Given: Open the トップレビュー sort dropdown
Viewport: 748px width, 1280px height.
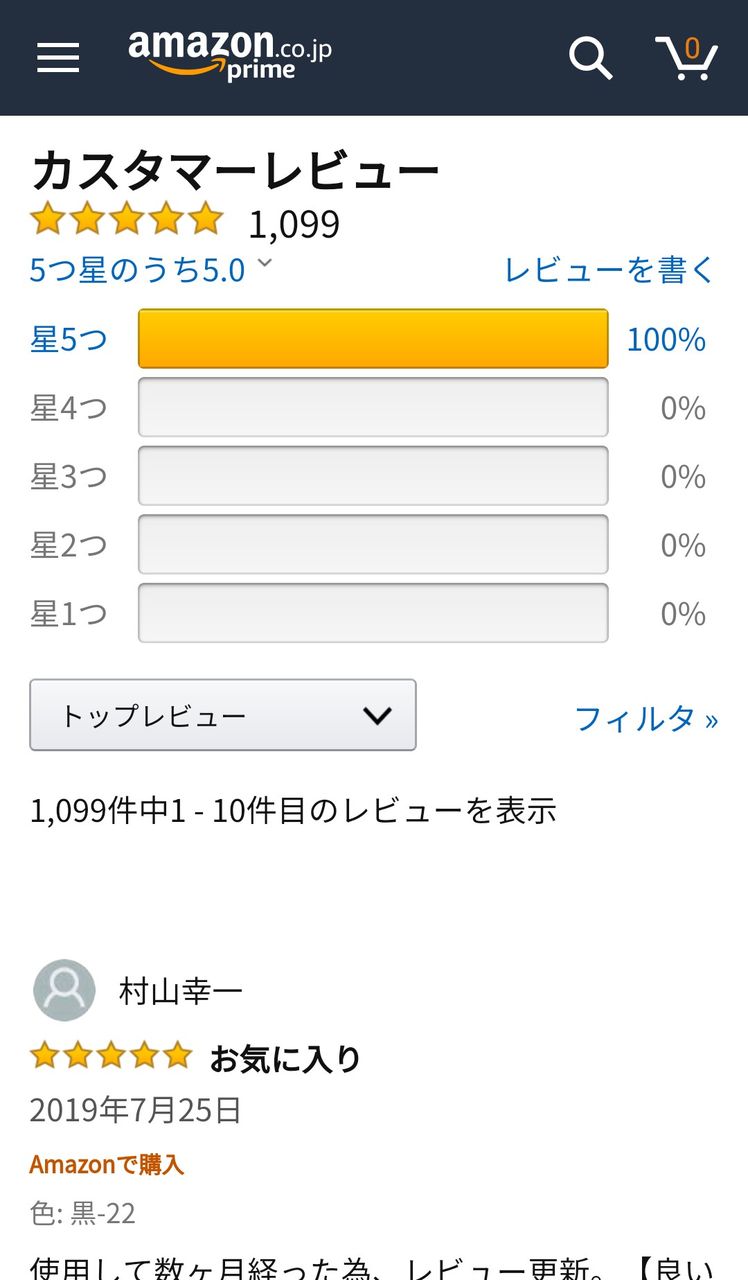Looking at the screenshot, I should pos(223,715).
